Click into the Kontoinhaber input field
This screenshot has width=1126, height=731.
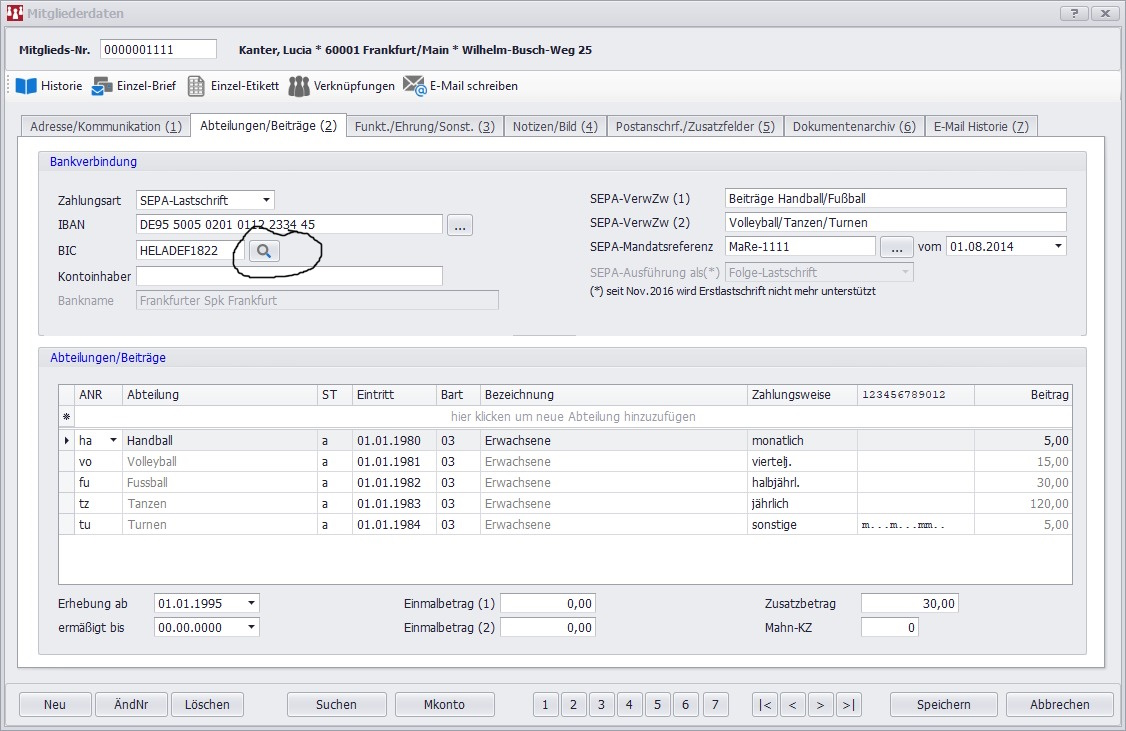[289, 276]
